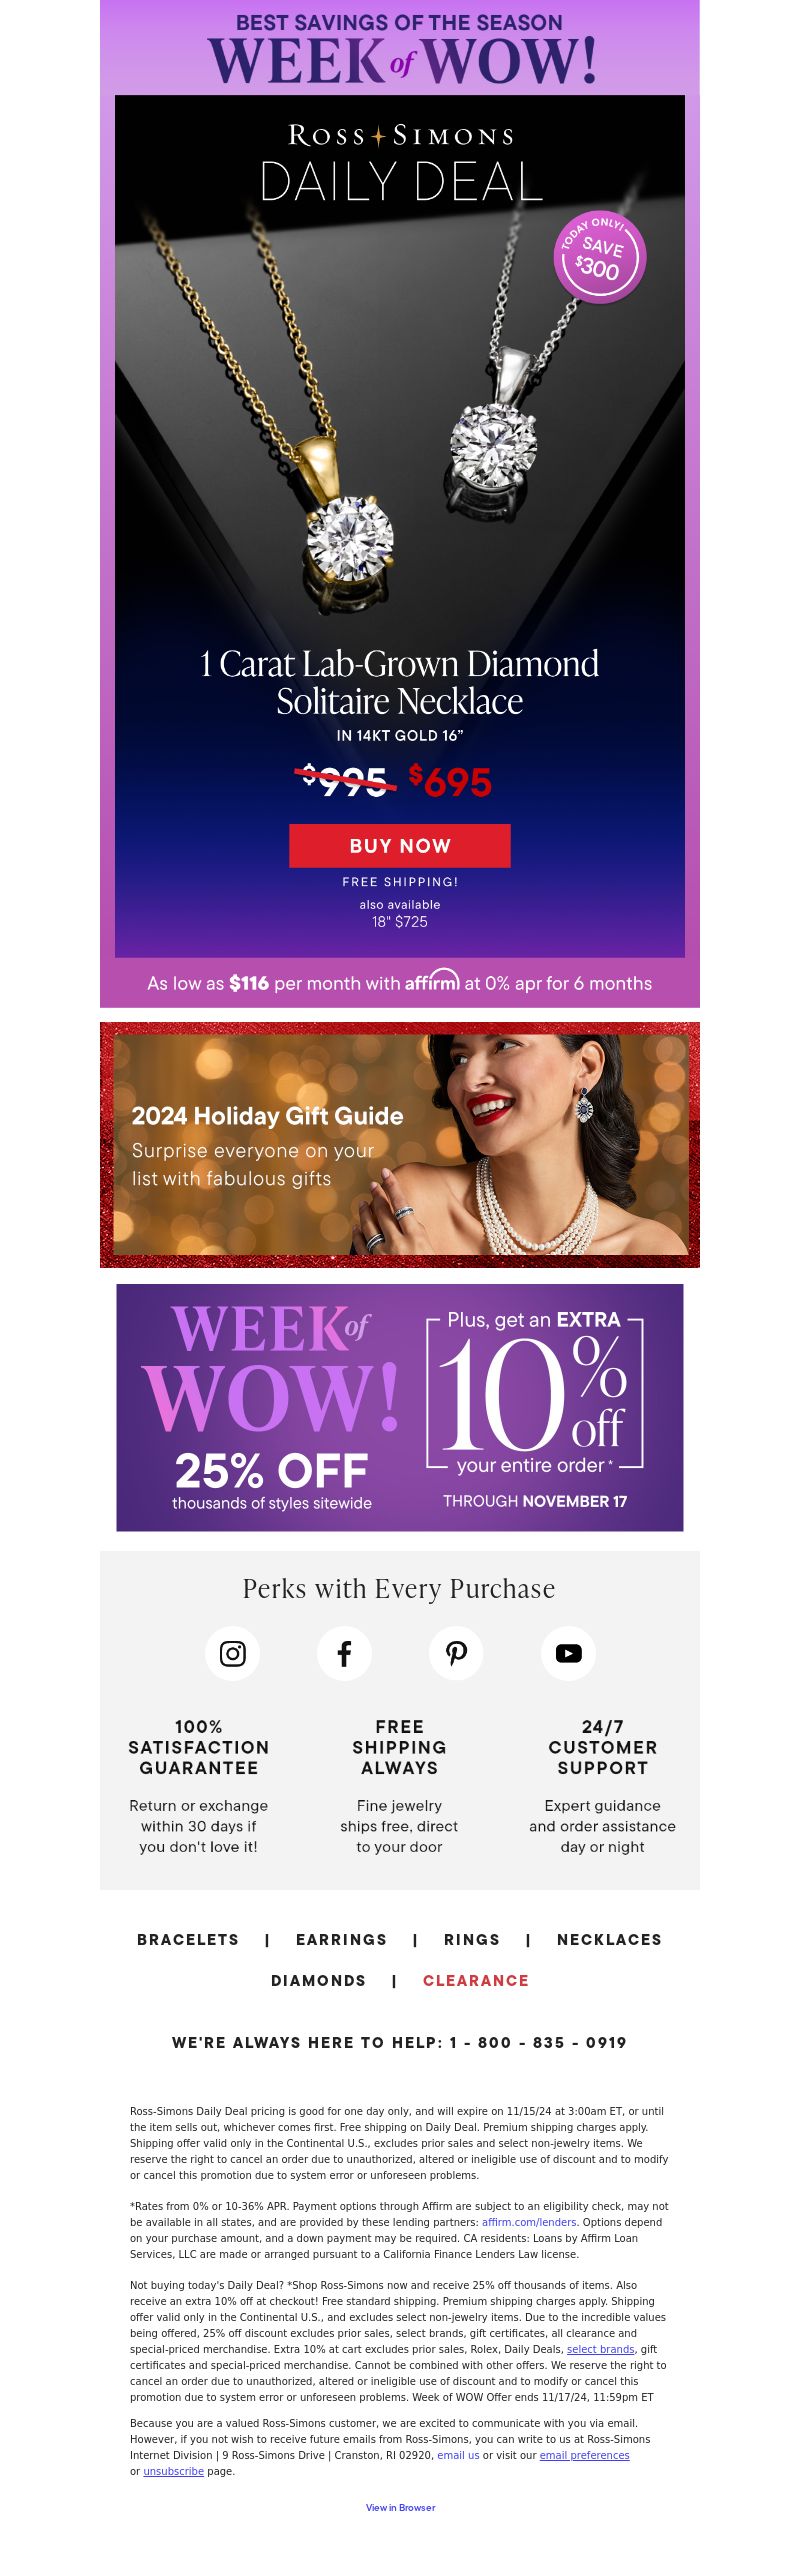Click the Week of WOW 25% off banner
Viewport: 800px width, 2559px height.
[400, 1407]
